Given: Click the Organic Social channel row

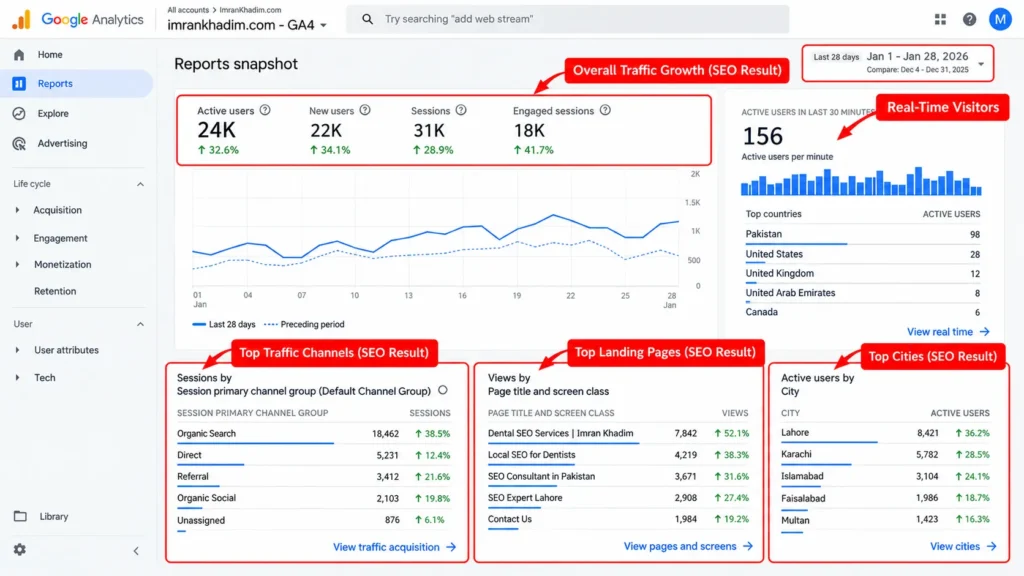Looking at the screenshot, I should tap(313, 498).
